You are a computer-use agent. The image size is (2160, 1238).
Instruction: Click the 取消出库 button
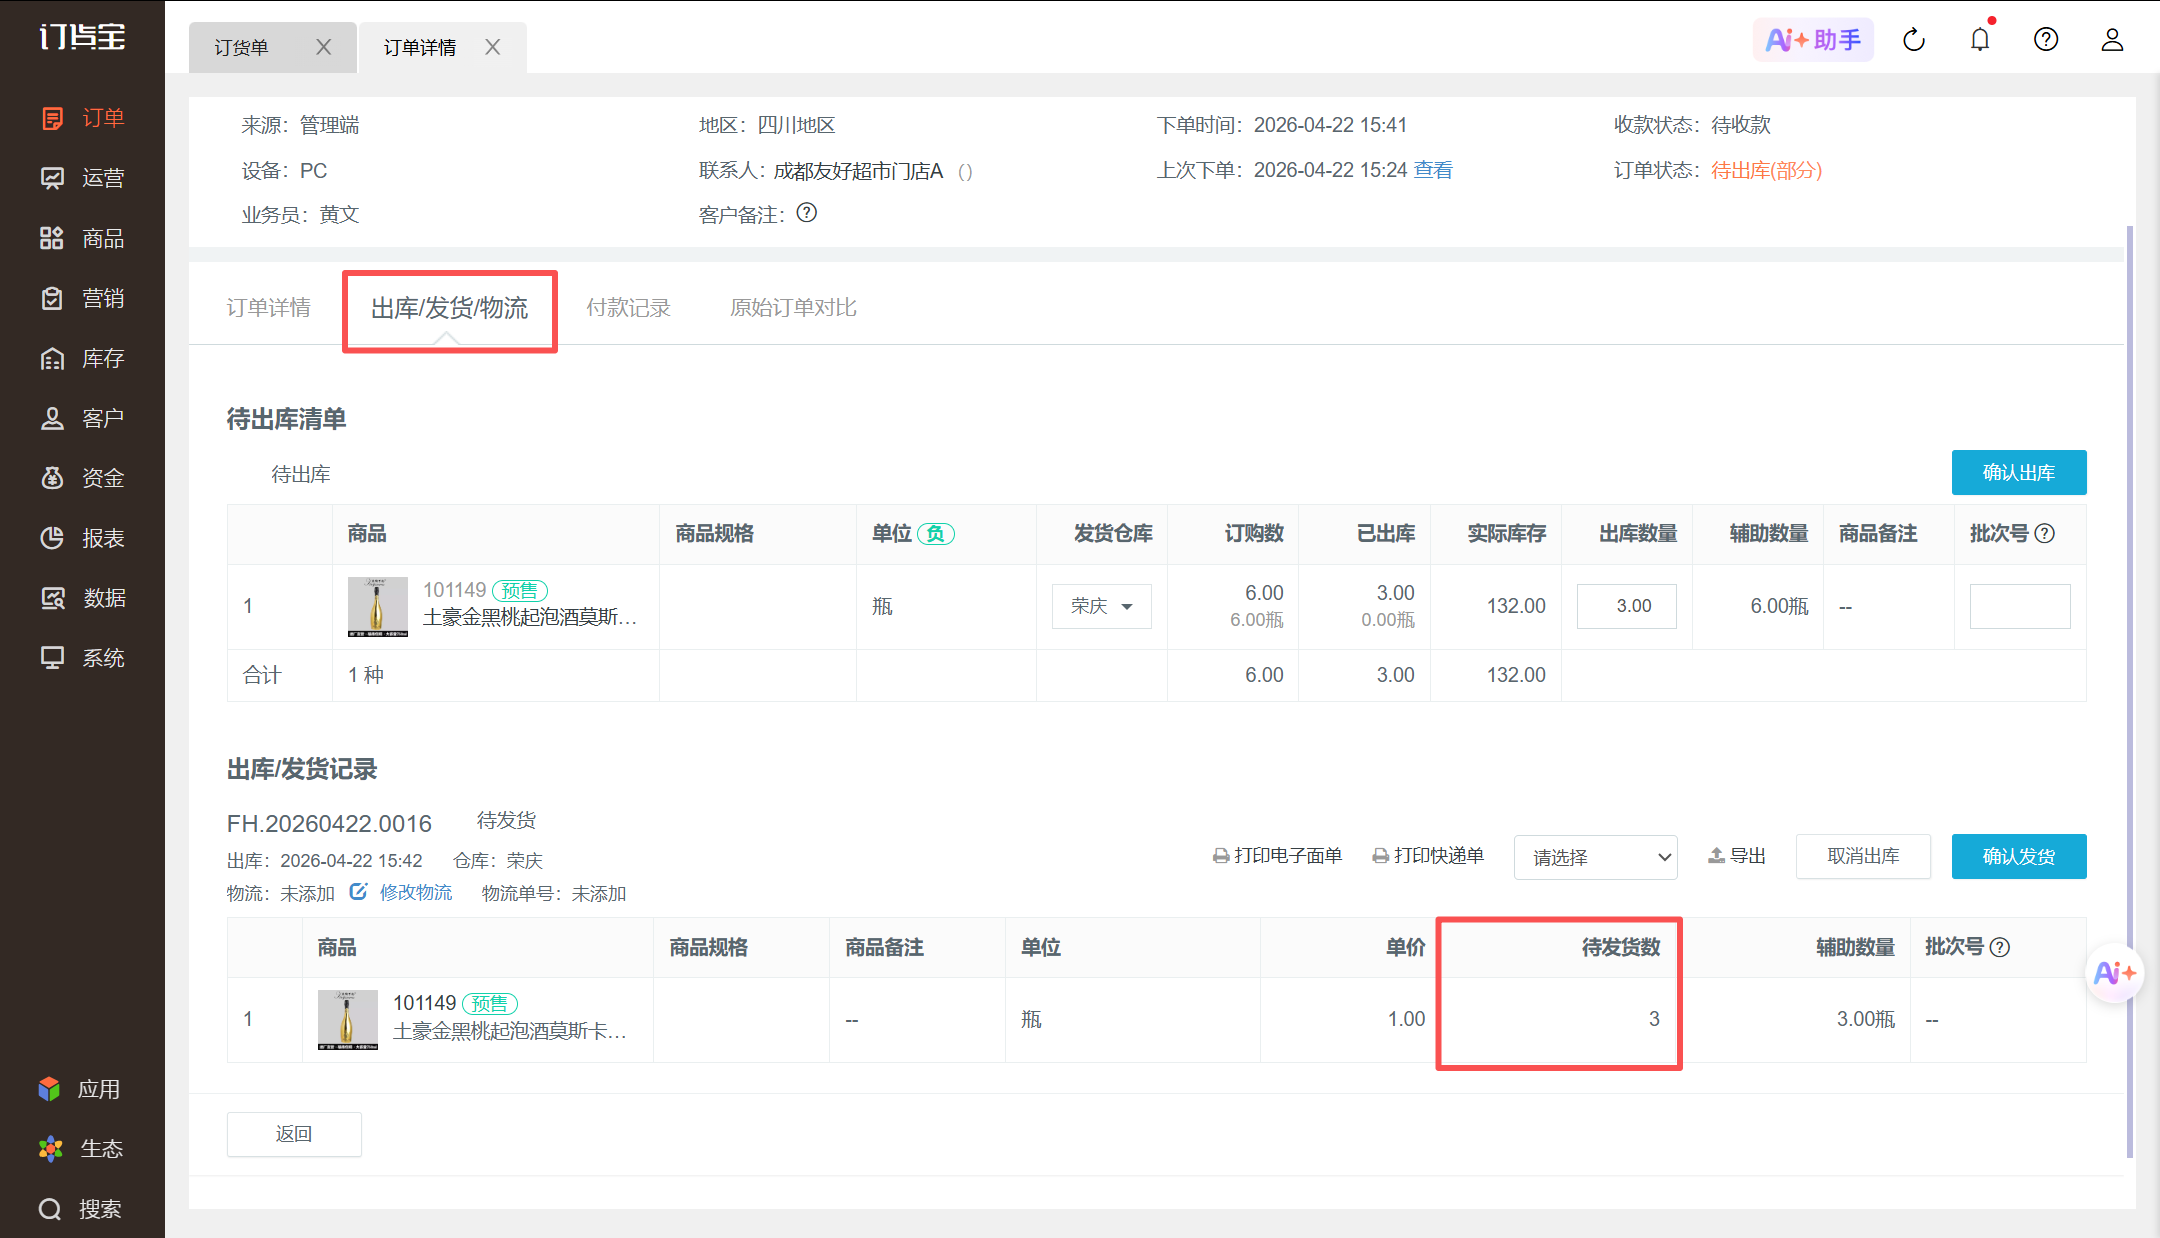[x=1863, y=856]
